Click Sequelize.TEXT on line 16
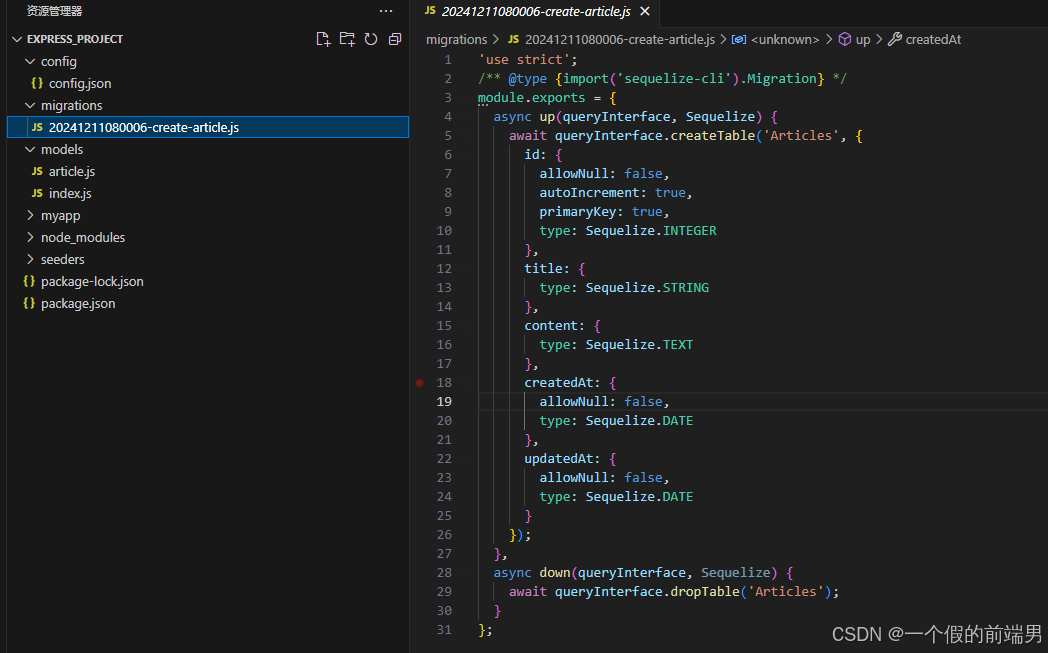 639,345
